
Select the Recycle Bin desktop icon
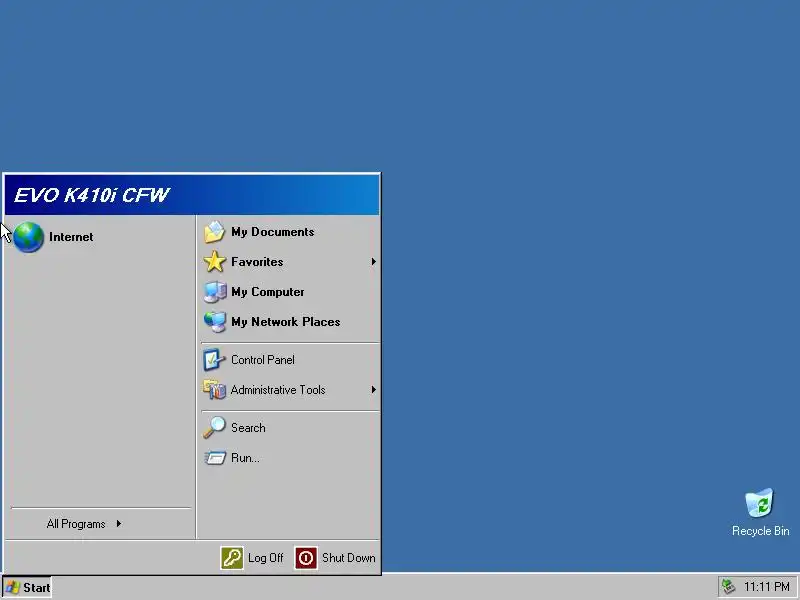pos(759,503)
